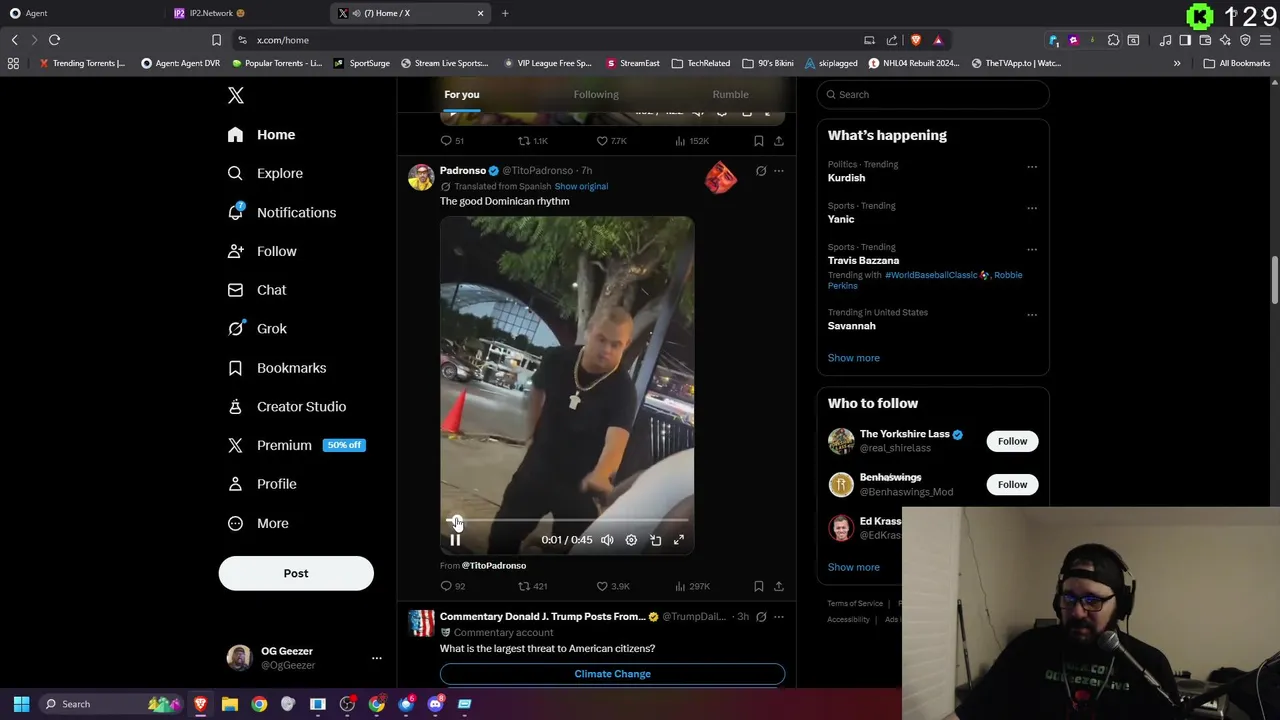1280x720 pixels.
Task: Open Explore in X sidebar
Action: point(265,173)
